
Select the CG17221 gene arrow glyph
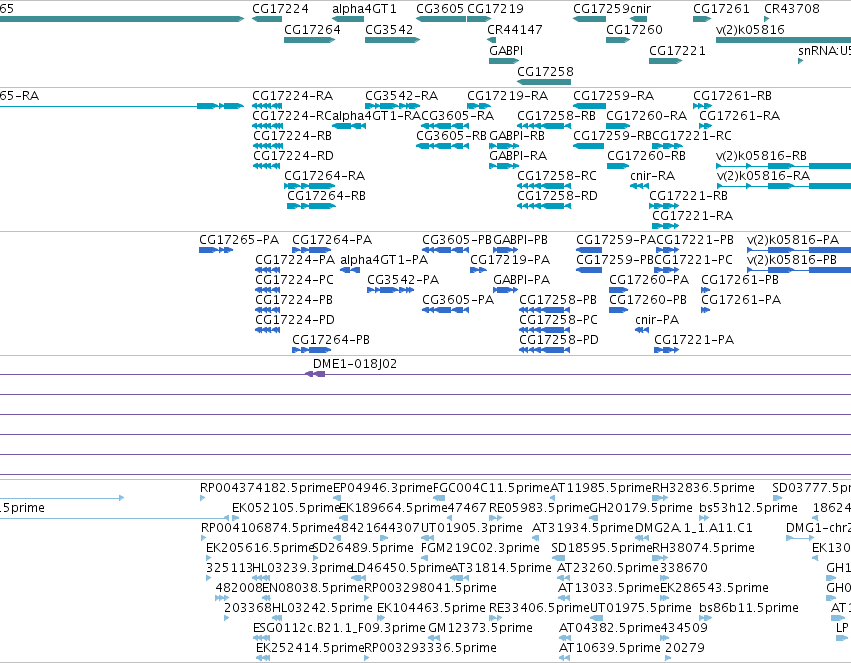[x=665, y=61]
